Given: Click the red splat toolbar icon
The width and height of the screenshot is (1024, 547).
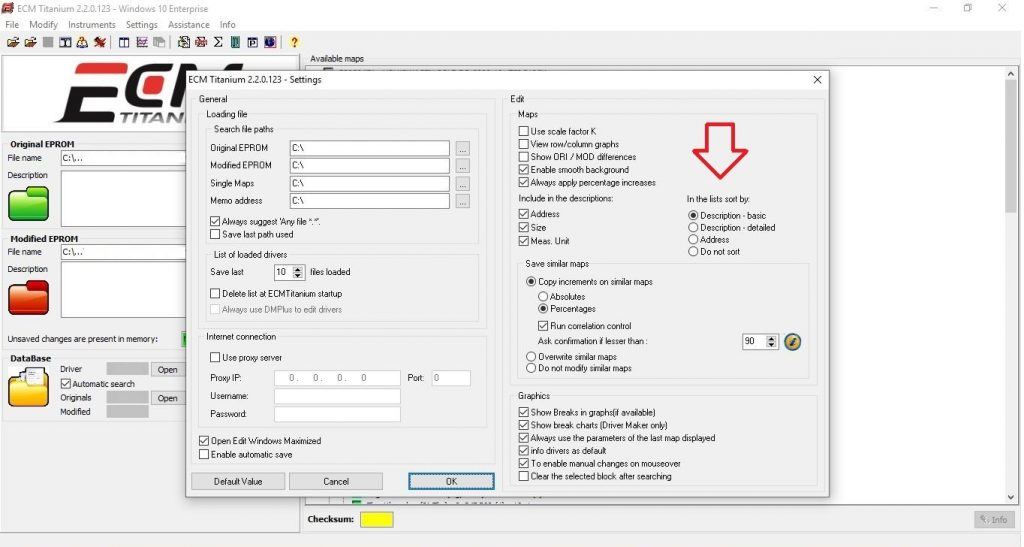Looking at the screenshot, I should tap(99, 42).
